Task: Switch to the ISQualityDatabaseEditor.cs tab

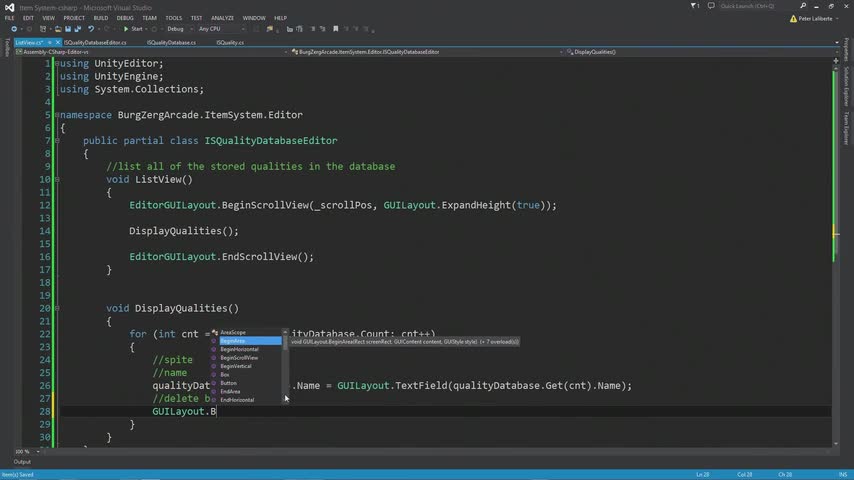Action: (x=95, y=42)
